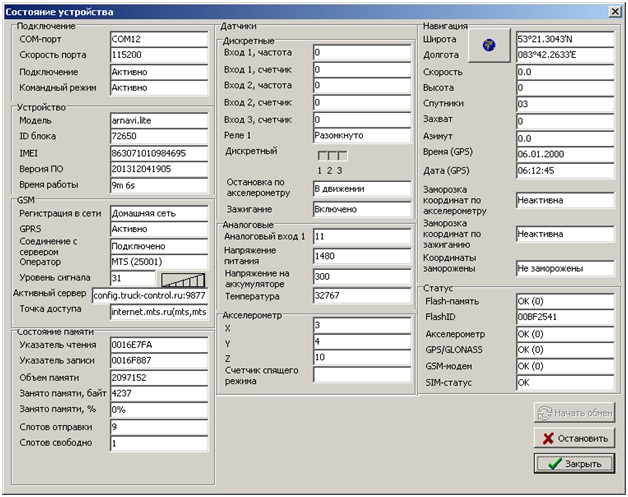Click the Широта coordinate field
The image size is (628, 497).
564,38
